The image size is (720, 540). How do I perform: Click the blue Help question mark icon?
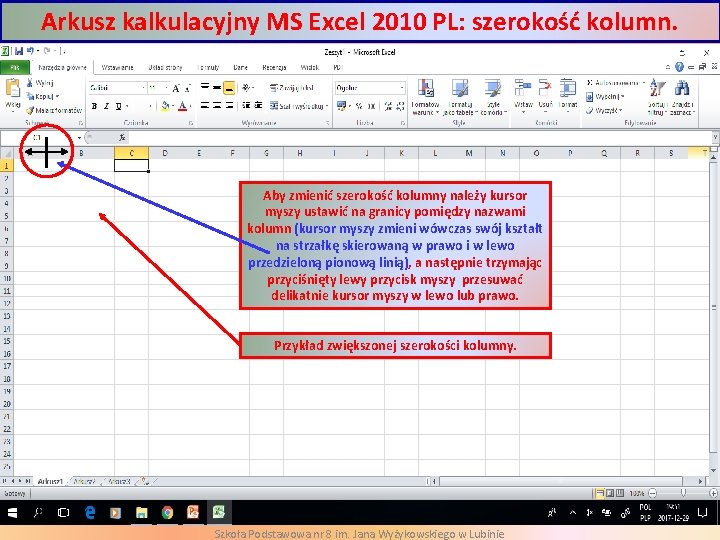[x=680, y=67]
